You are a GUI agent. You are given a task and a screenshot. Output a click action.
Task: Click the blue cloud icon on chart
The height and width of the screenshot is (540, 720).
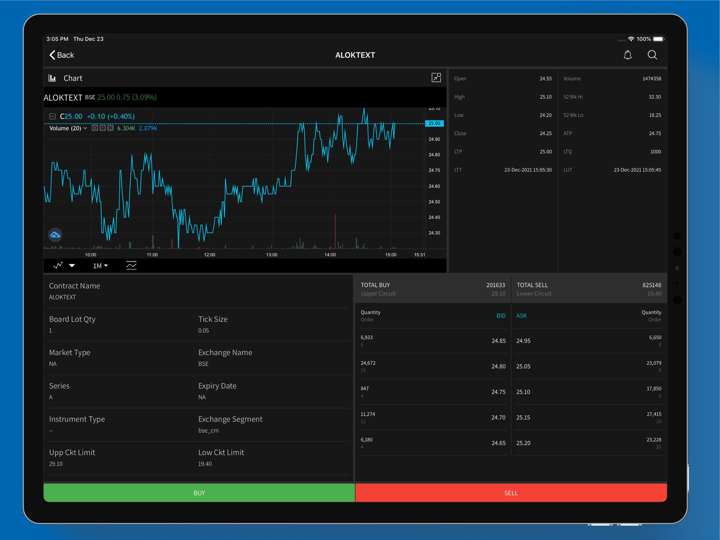point(55,235)
